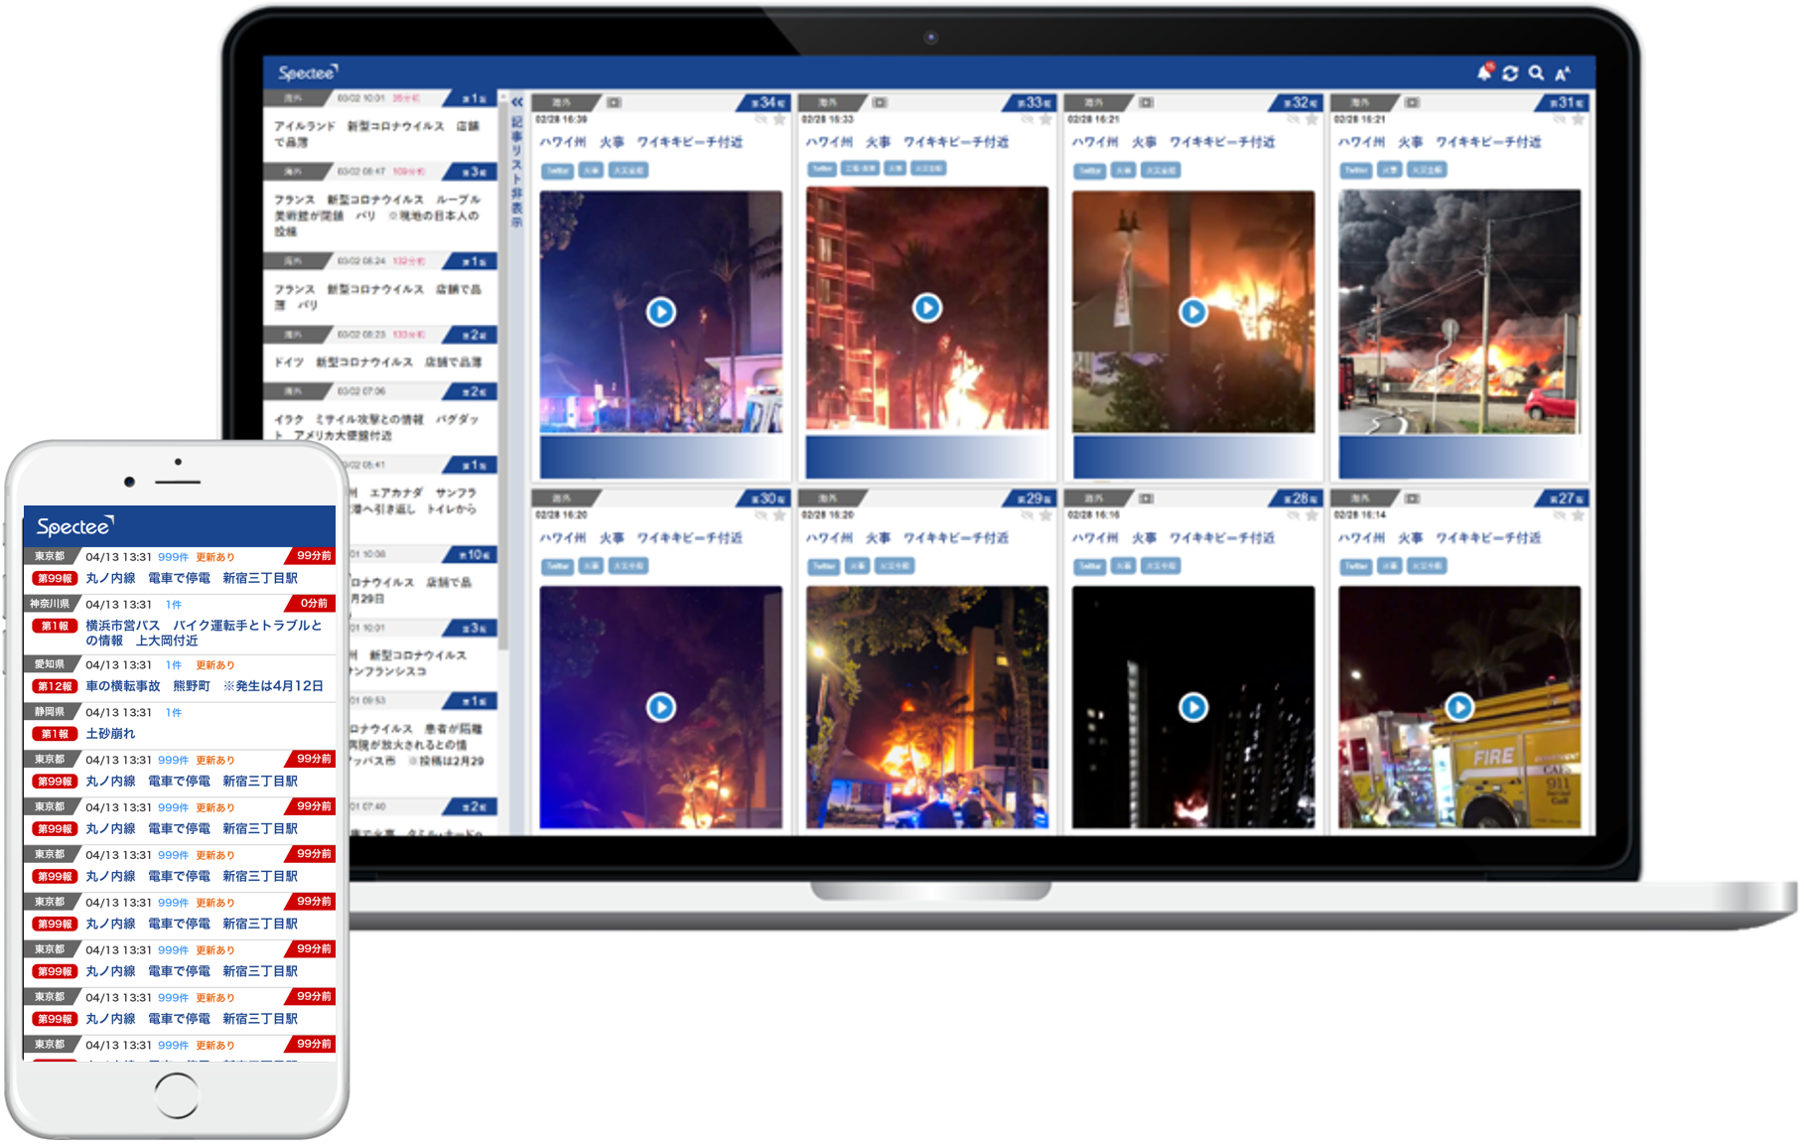
Task: Click the Spectee logo on the laptop screen
Action: coord(307,73)
